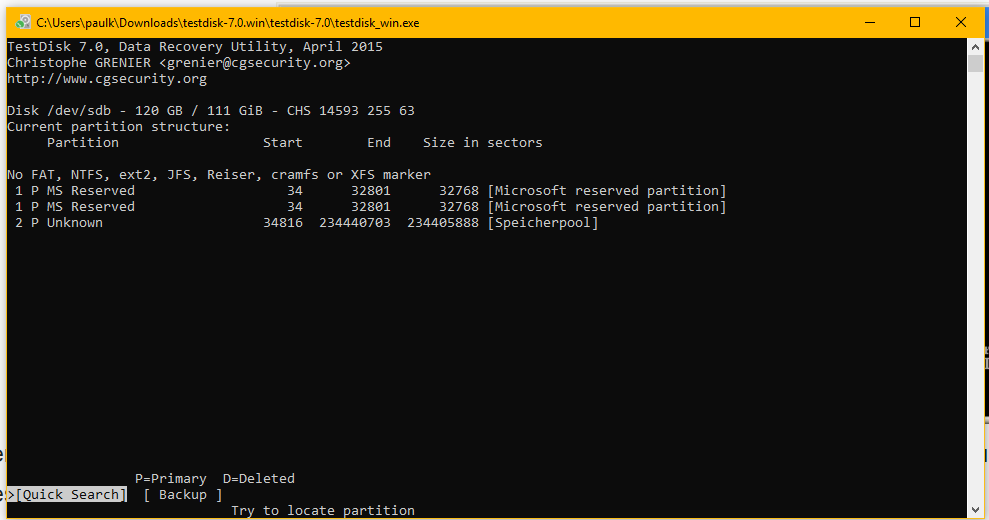
Task: Click the Disk /dev/sdb info line
Action: click(211, 111)
